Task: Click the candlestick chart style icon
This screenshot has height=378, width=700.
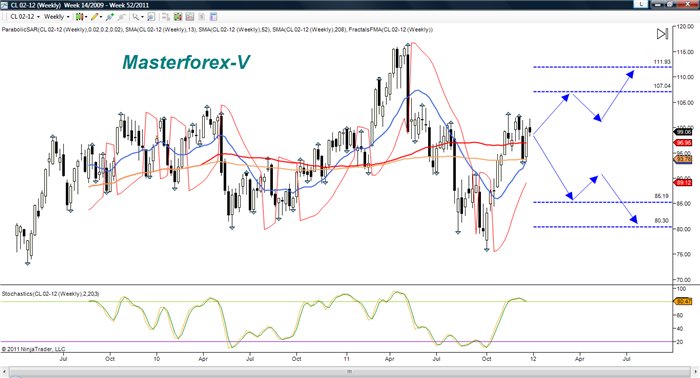Action: click(79, 17)
